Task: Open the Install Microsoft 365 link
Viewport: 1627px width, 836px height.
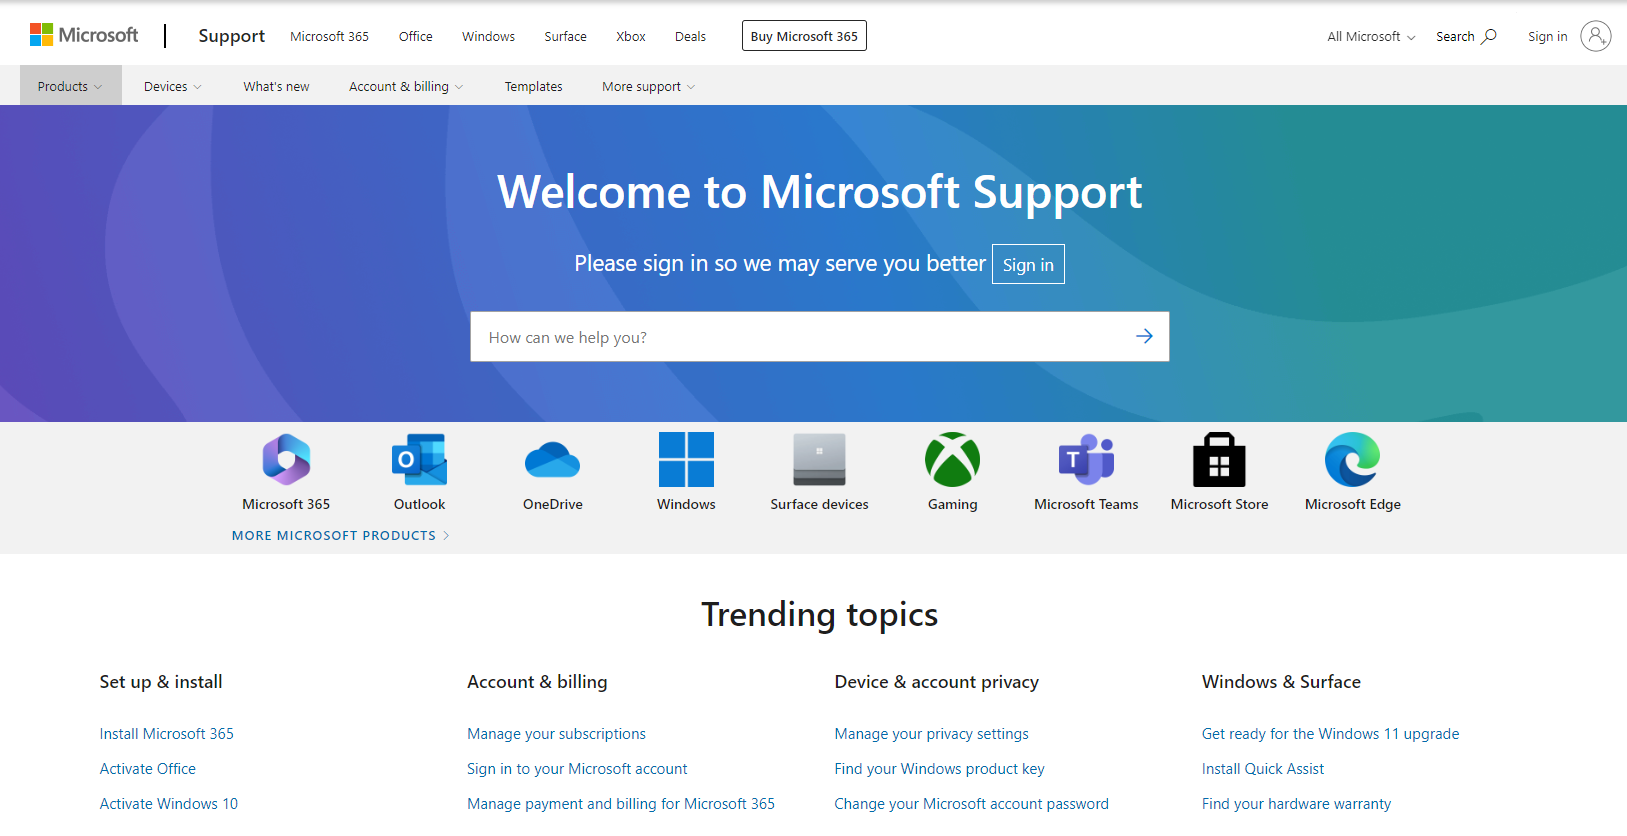Action: click(x=166, y=734)
